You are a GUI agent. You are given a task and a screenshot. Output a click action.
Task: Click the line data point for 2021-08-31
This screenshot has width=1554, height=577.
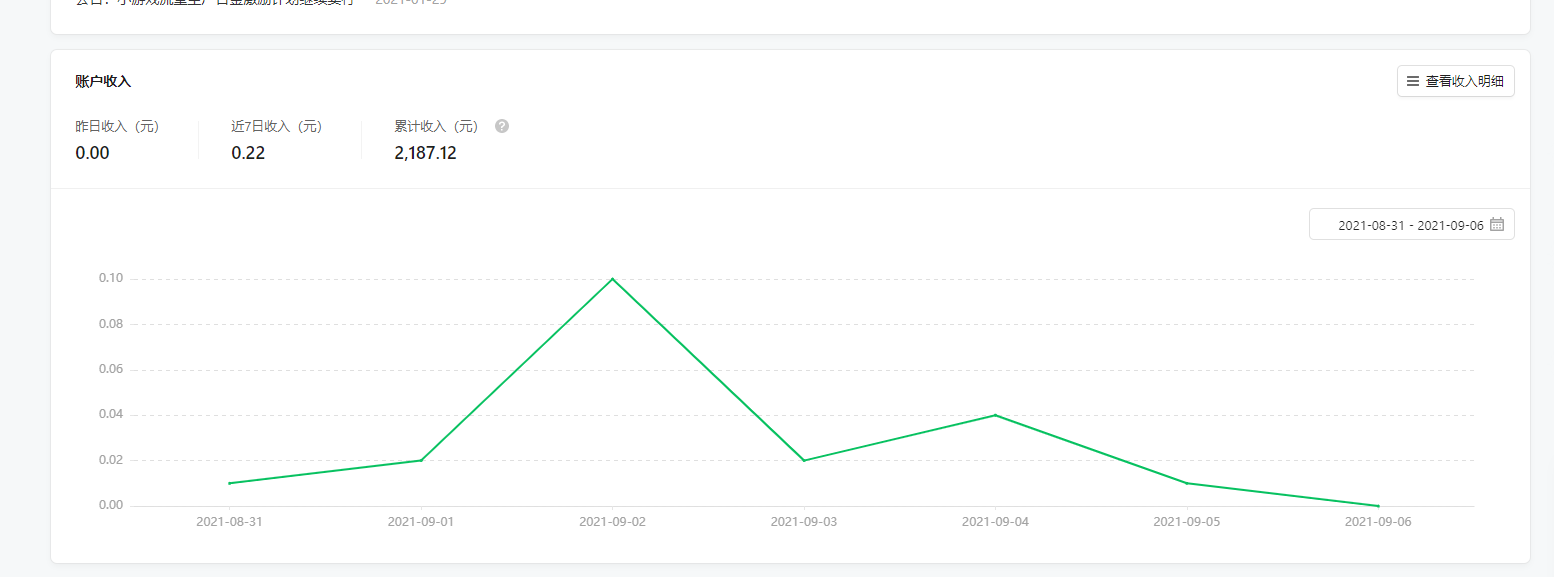(x=229, y=483)
